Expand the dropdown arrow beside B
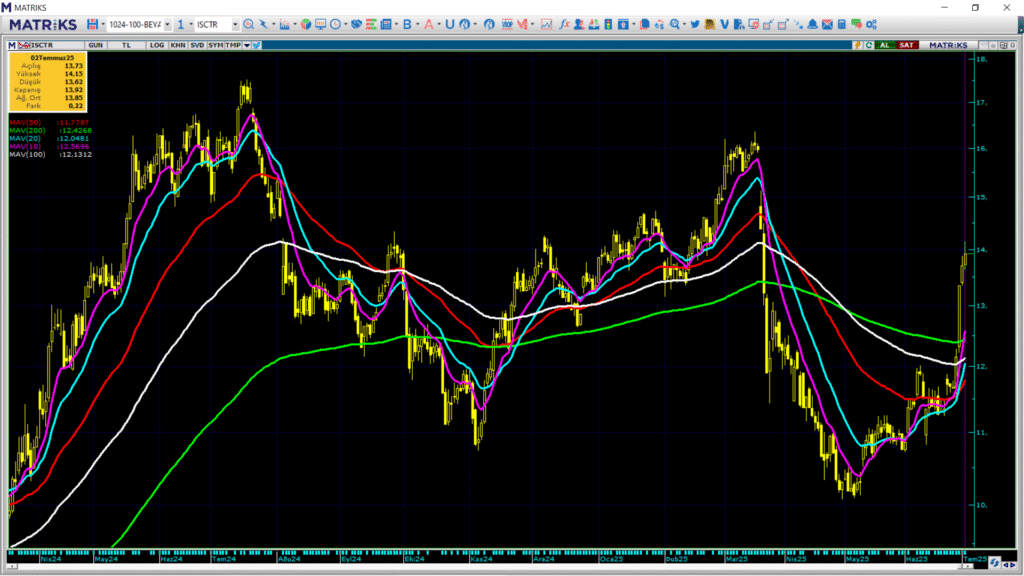 [x=418, y=24]
